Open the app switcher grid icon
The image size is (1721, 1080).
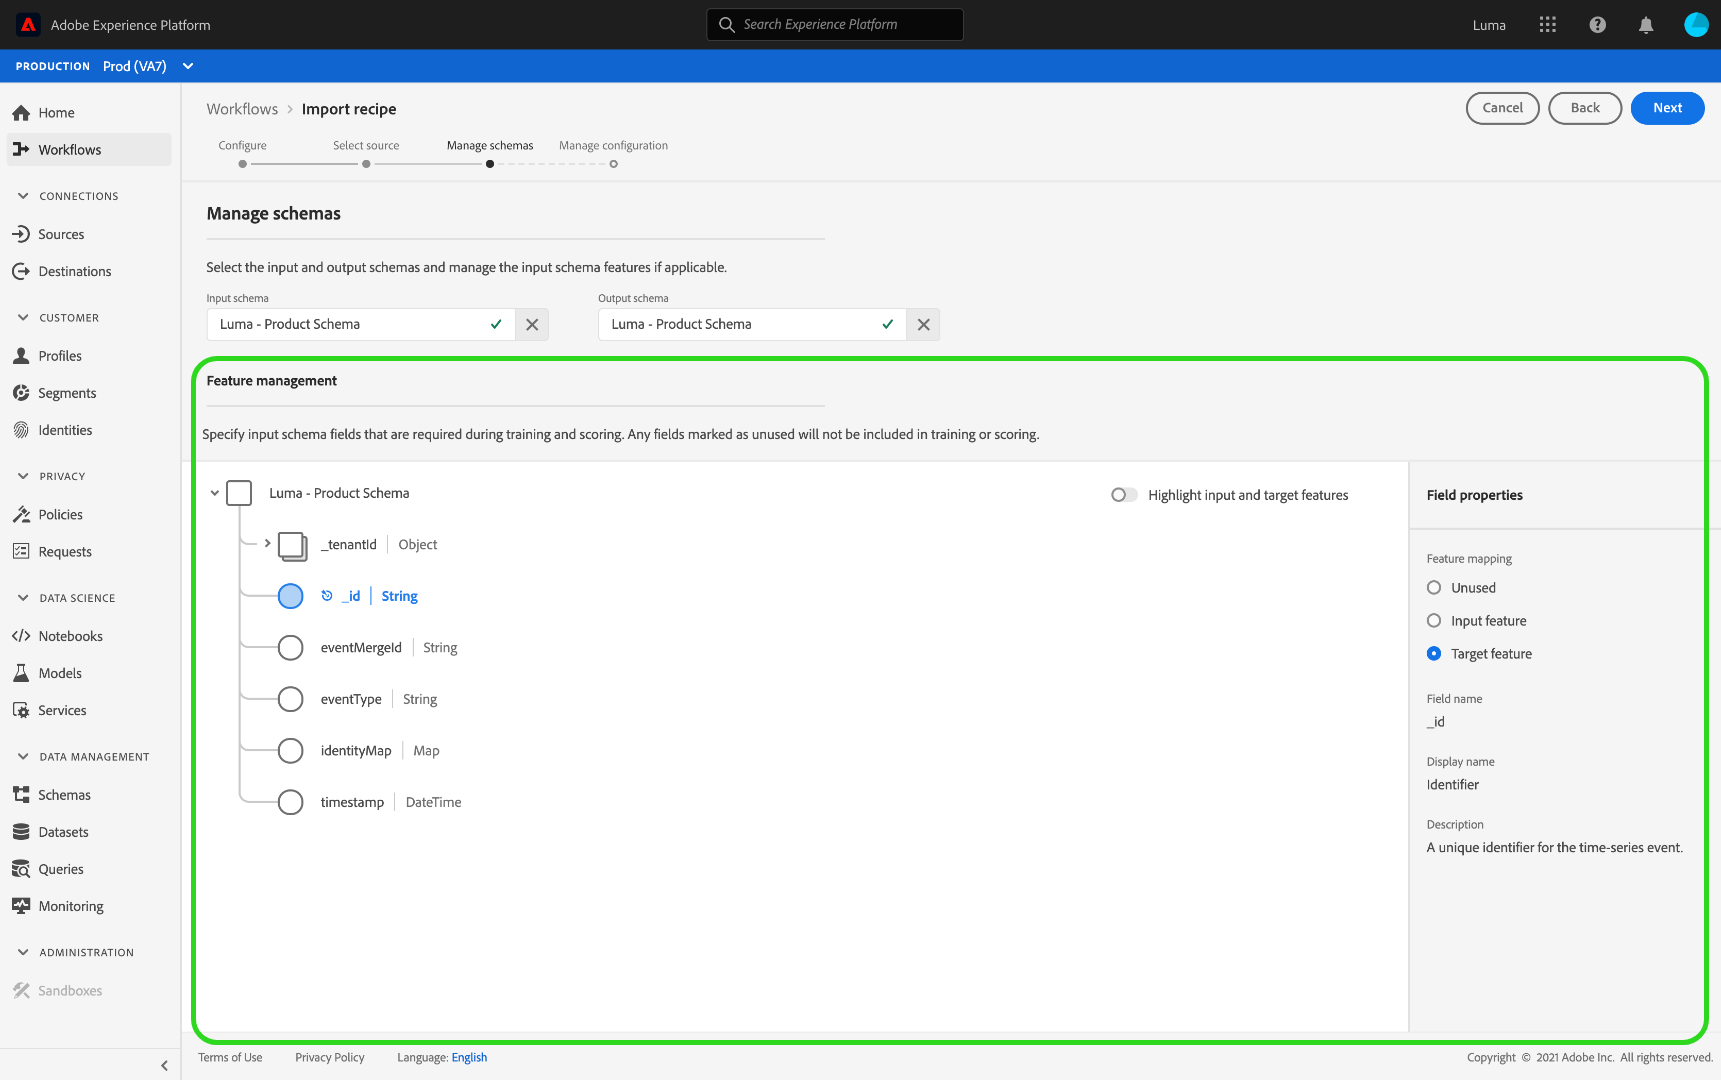[x=1548, y=25]
